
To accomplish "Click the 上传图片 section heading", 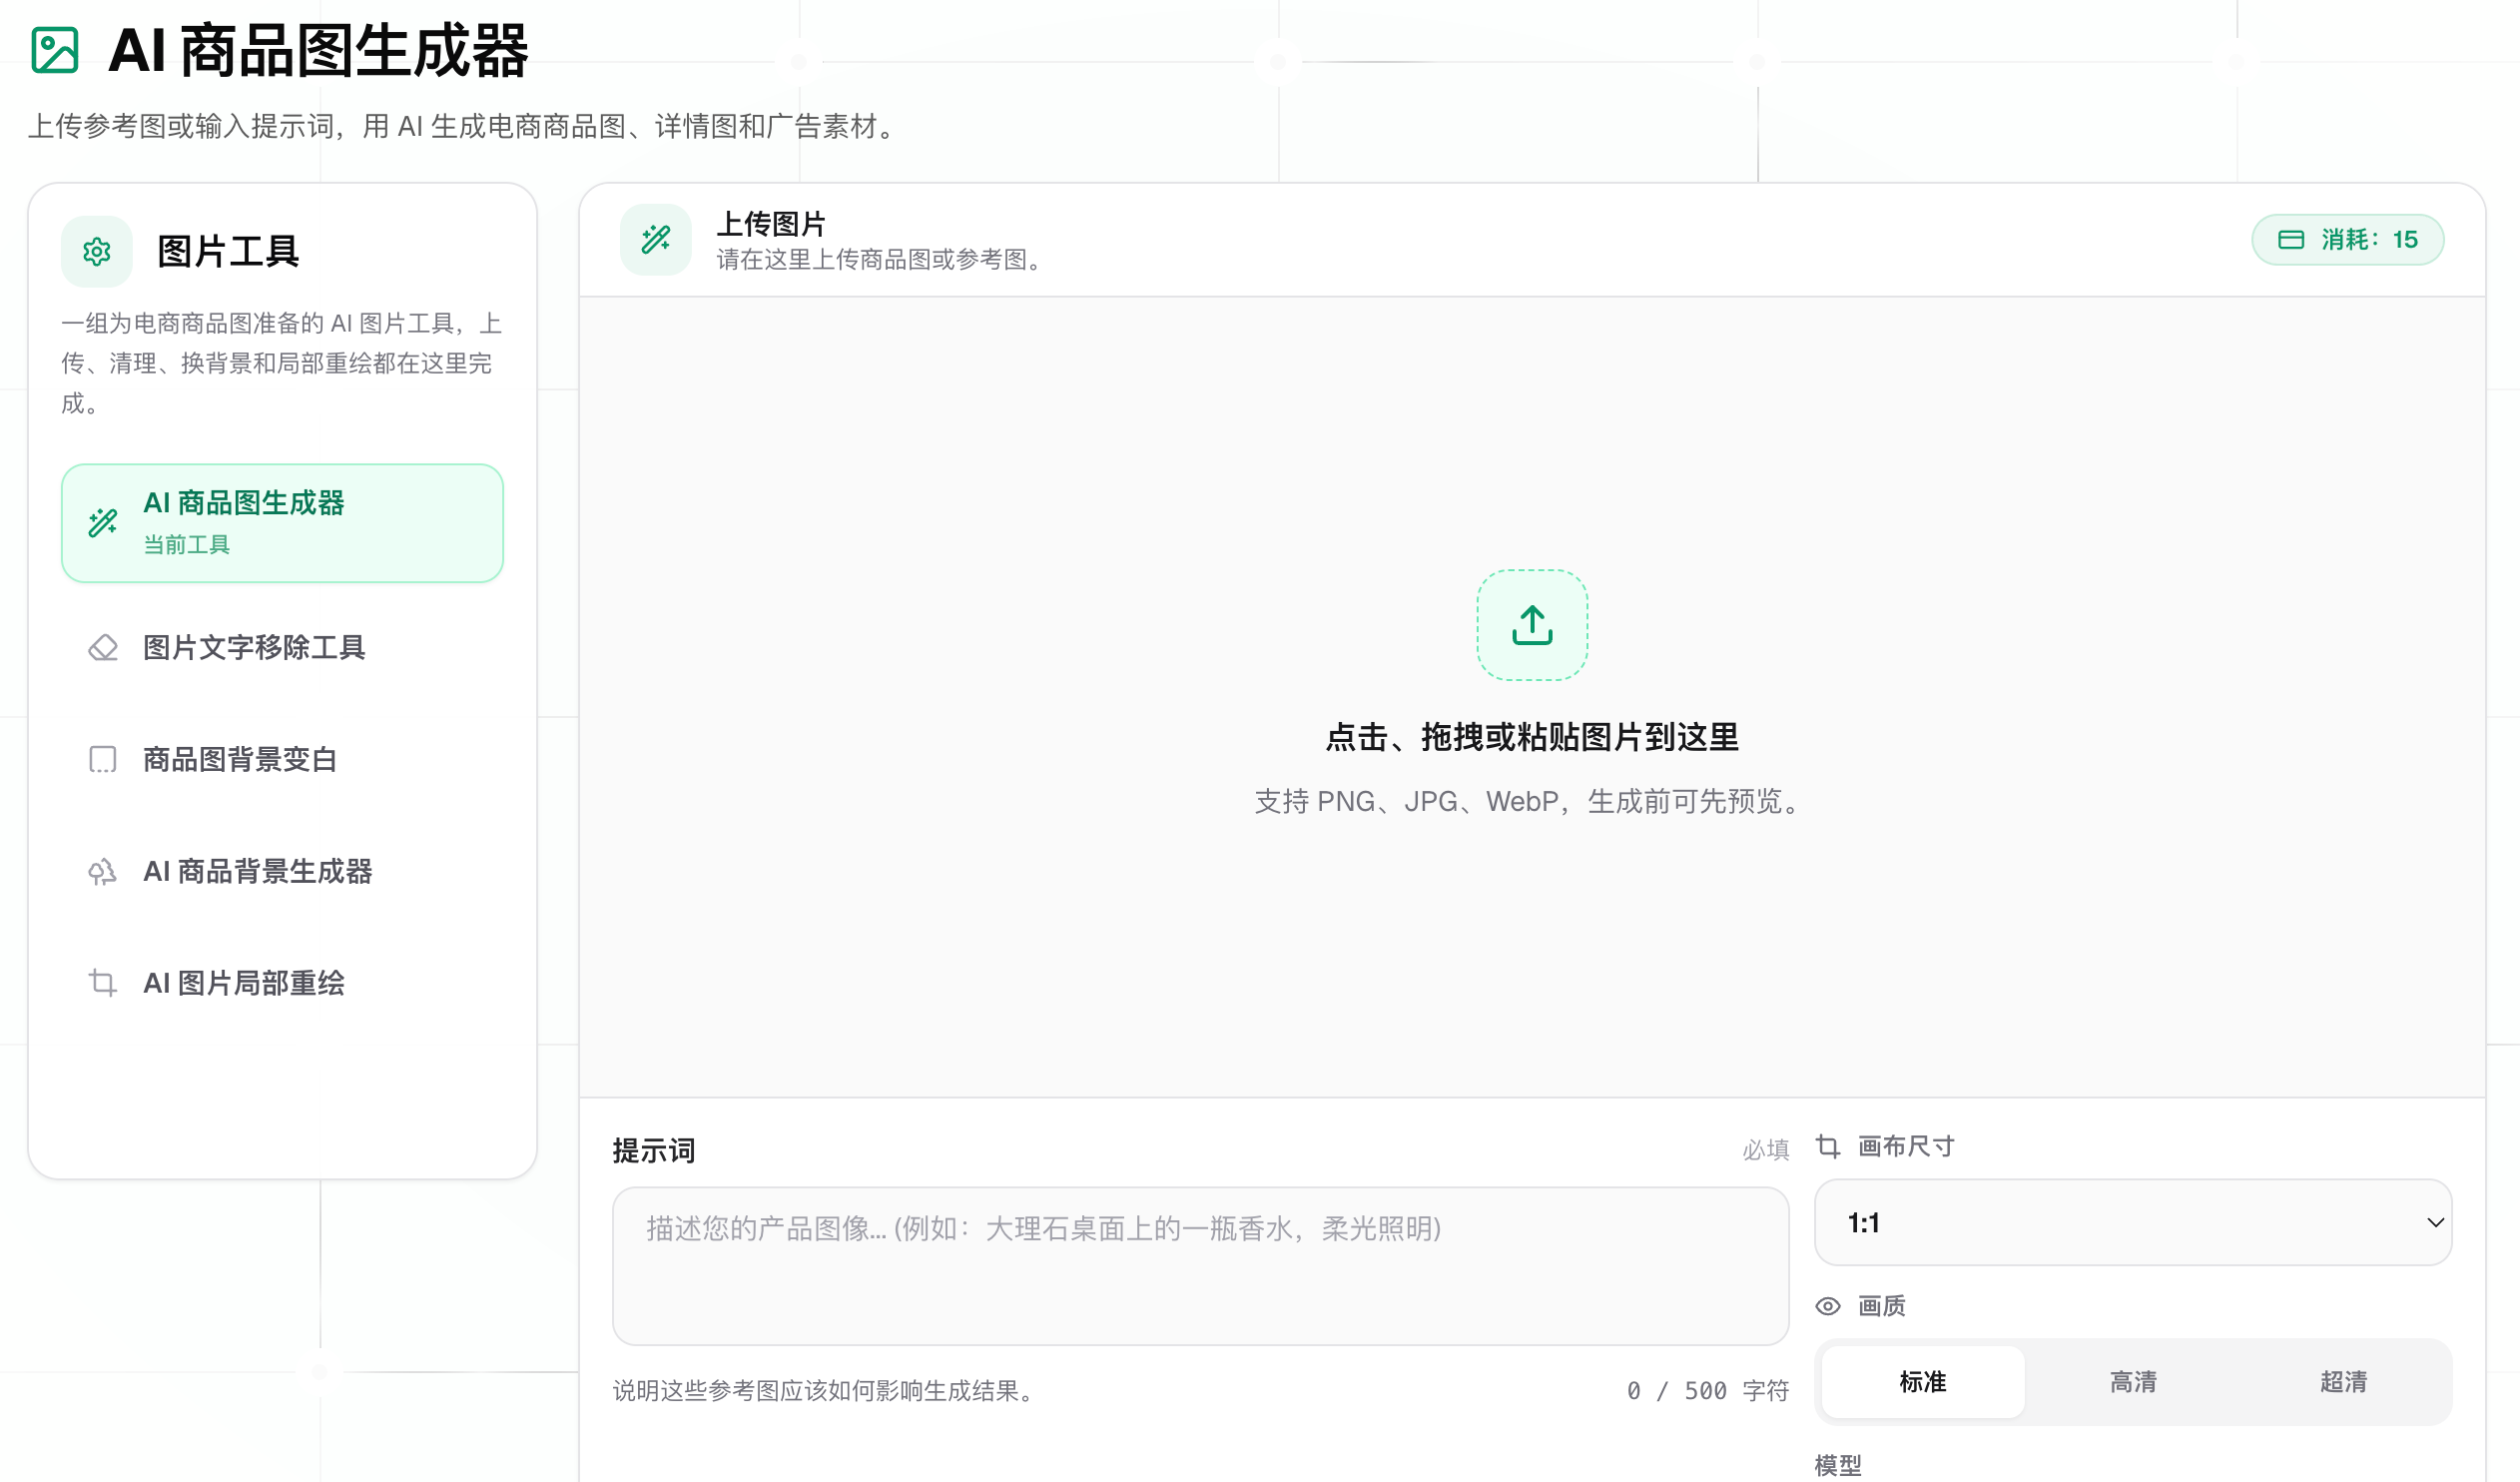I will [x=771, y=224].
